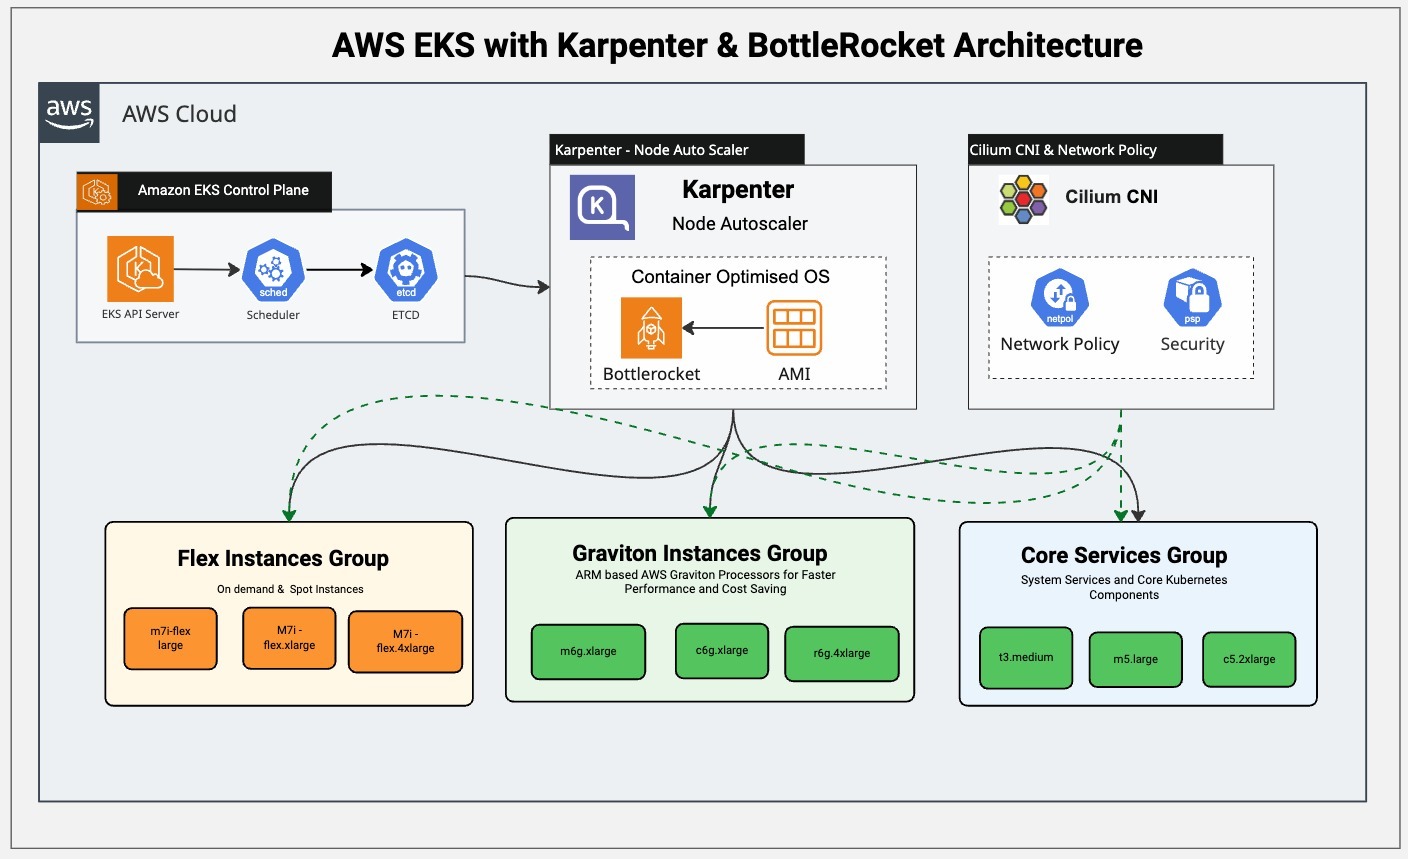Click the r6g.4xlarge instance box
The height and width of the screenshot is (859, 1408).
point(841,654)
